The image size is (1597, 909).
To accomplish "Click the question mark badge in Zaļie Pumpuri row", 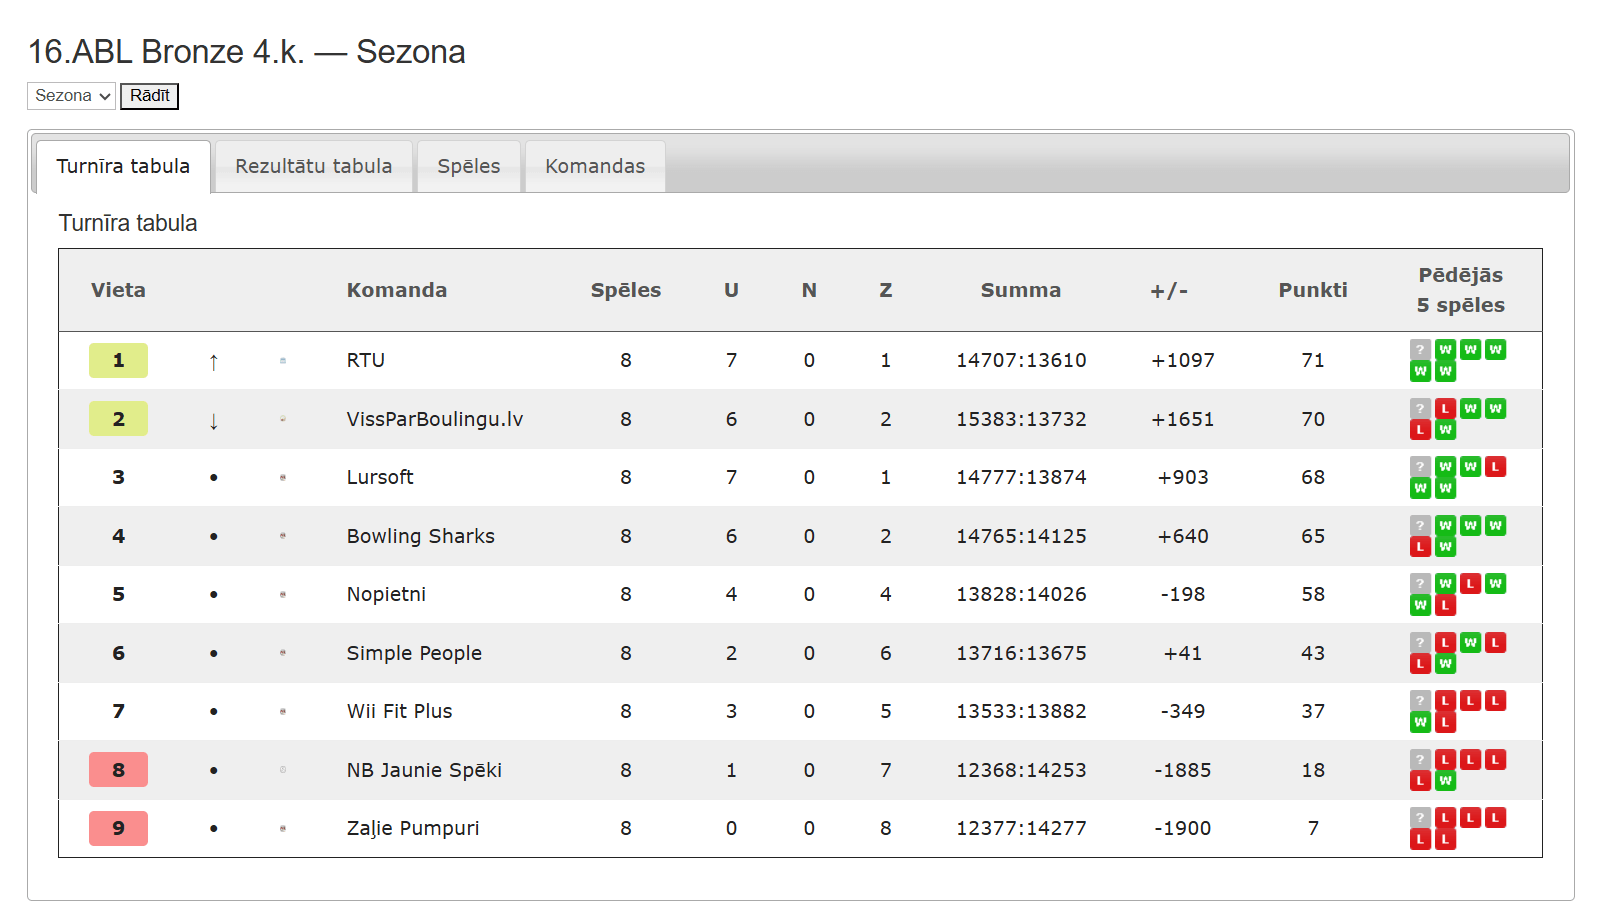I will (1420, 818).
